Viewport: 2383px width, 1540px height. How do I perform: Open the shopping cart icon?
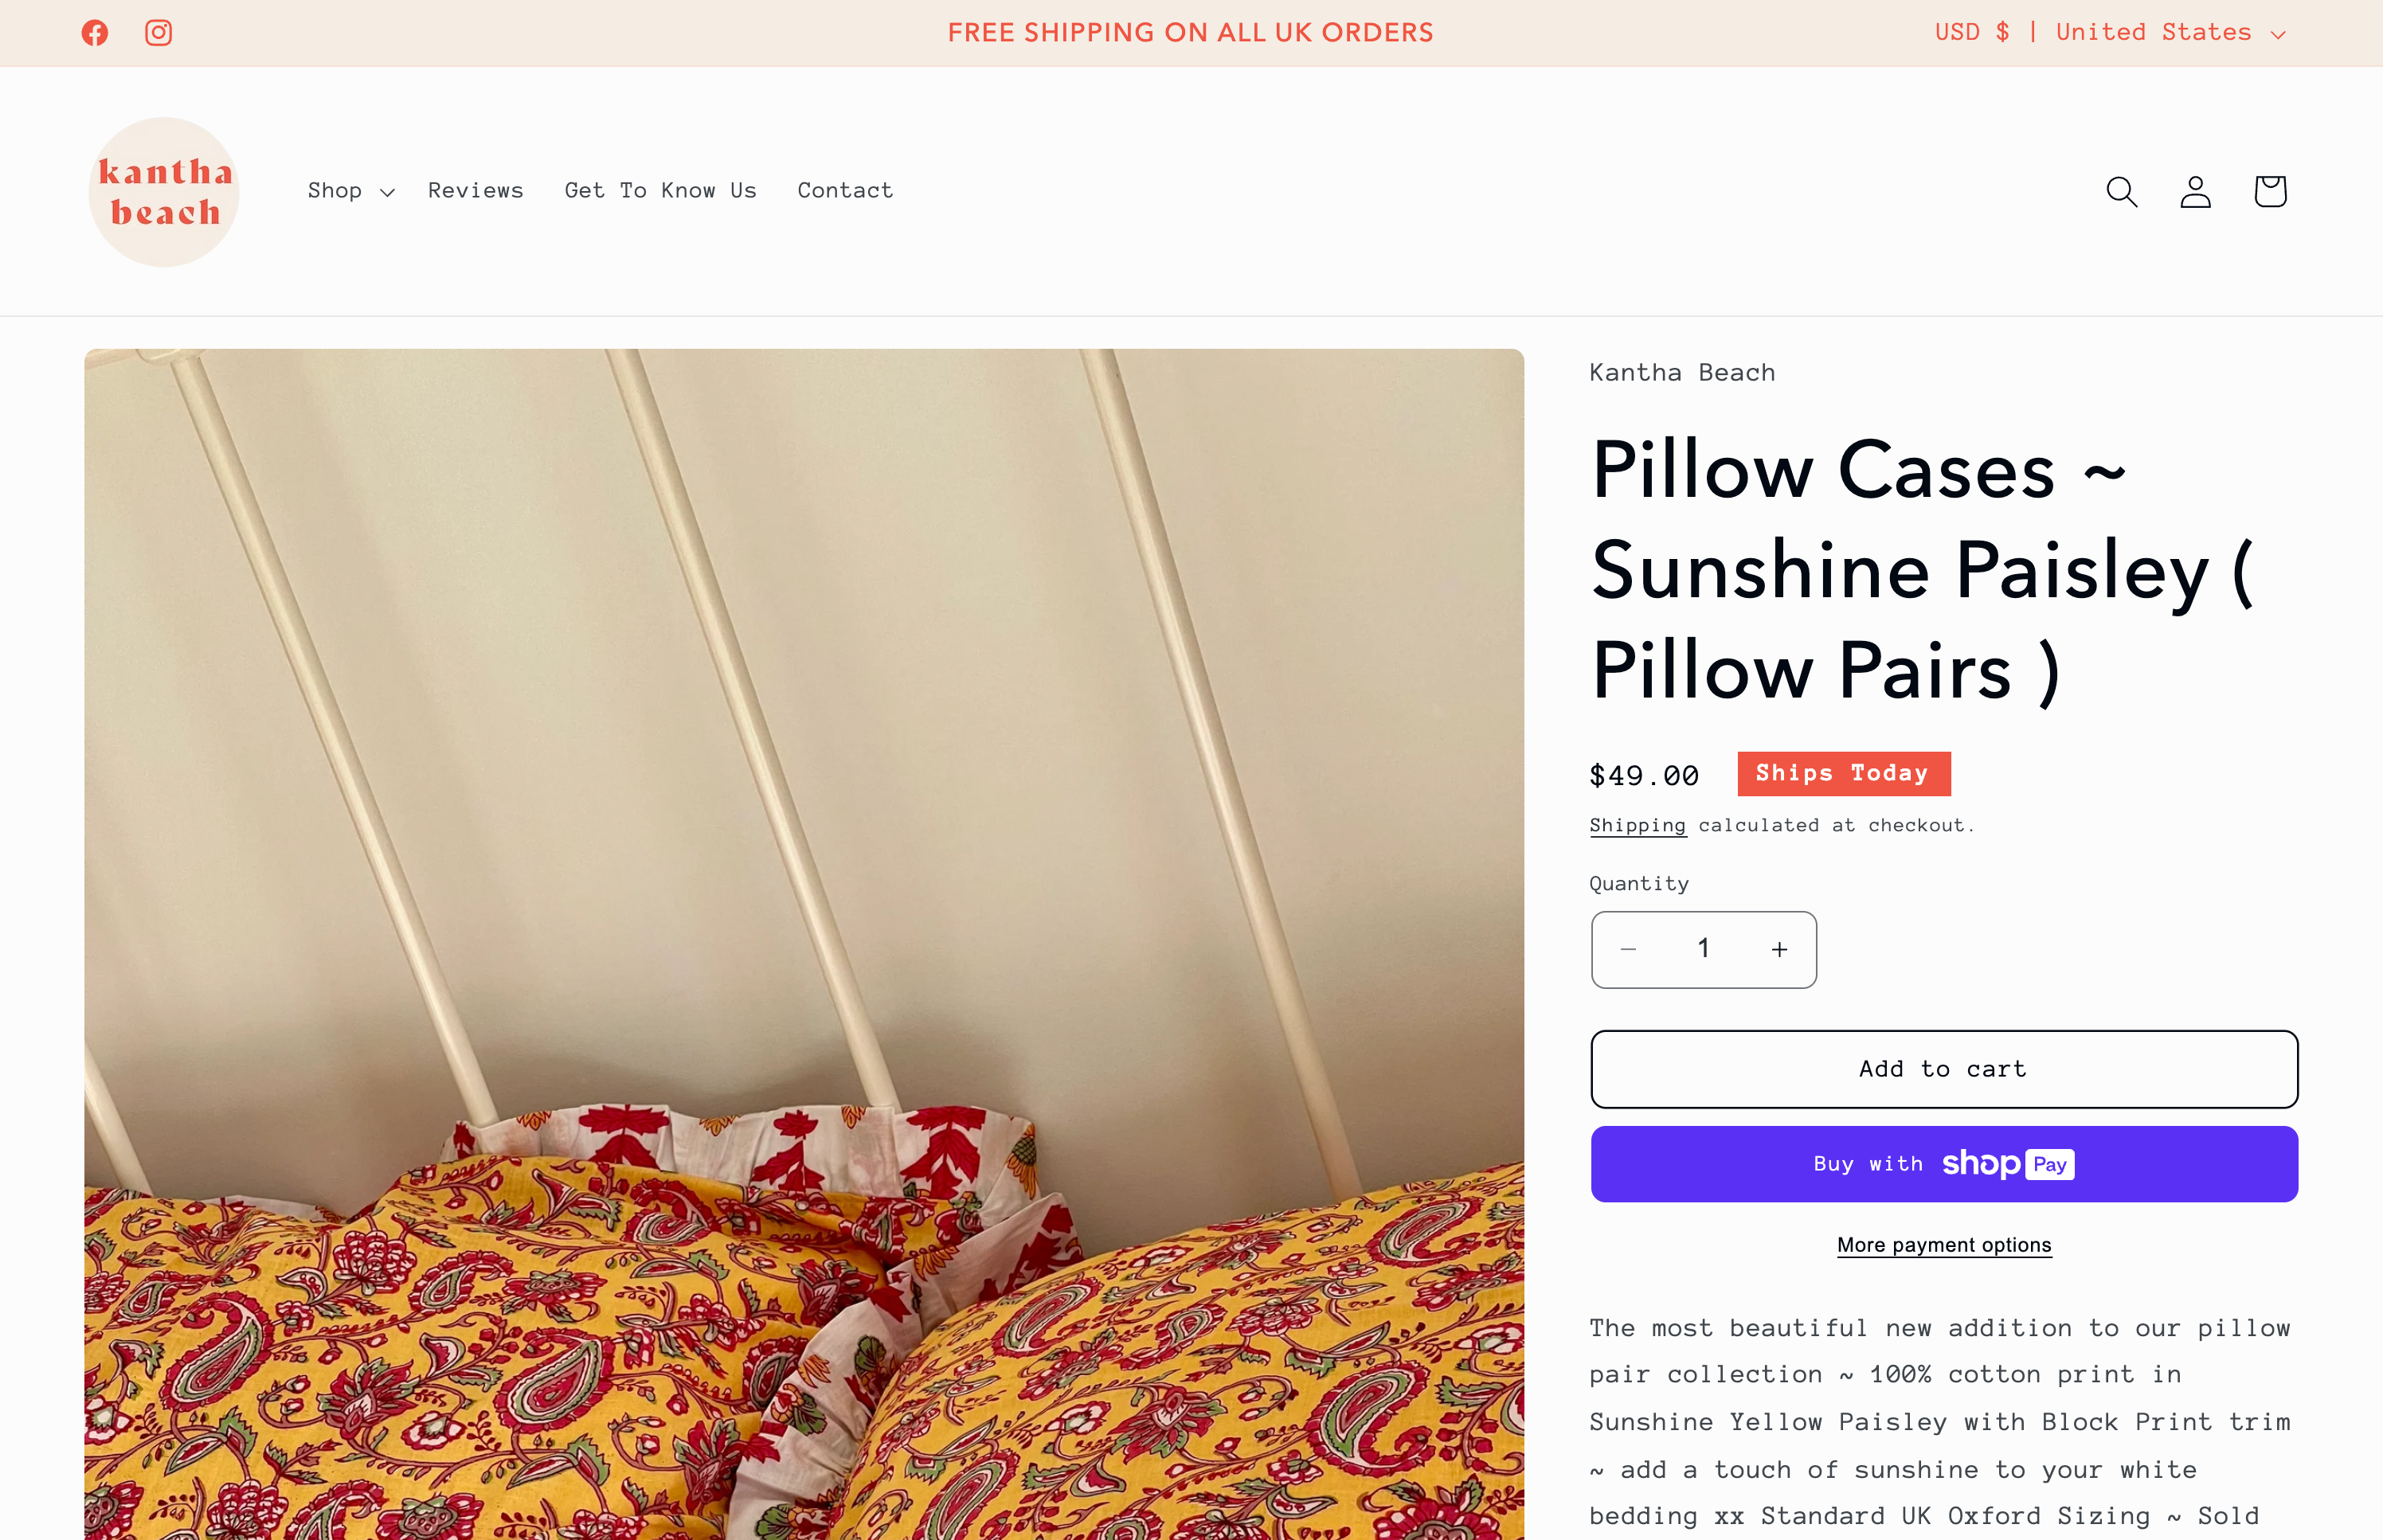(x=2270, y=191)
